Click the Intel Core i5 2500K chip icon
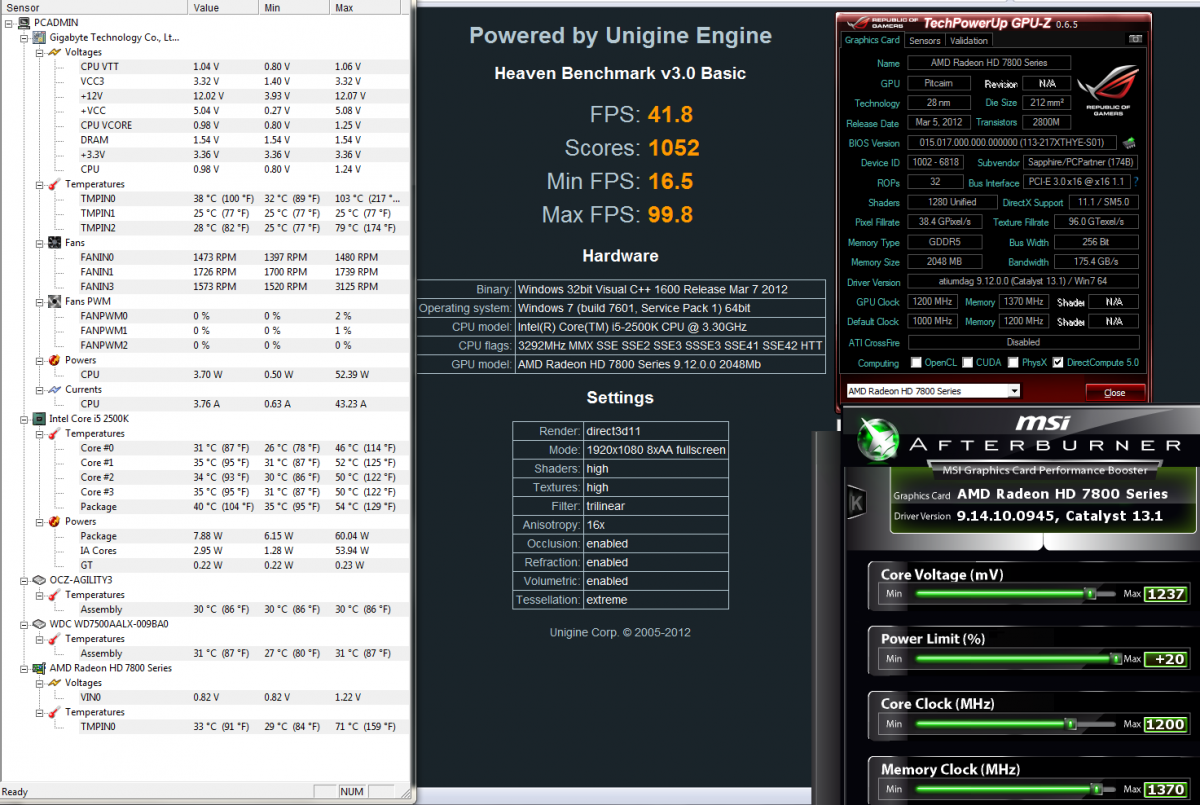The width and height of the screenshot is (1200, 805). [x=40, y=418]
